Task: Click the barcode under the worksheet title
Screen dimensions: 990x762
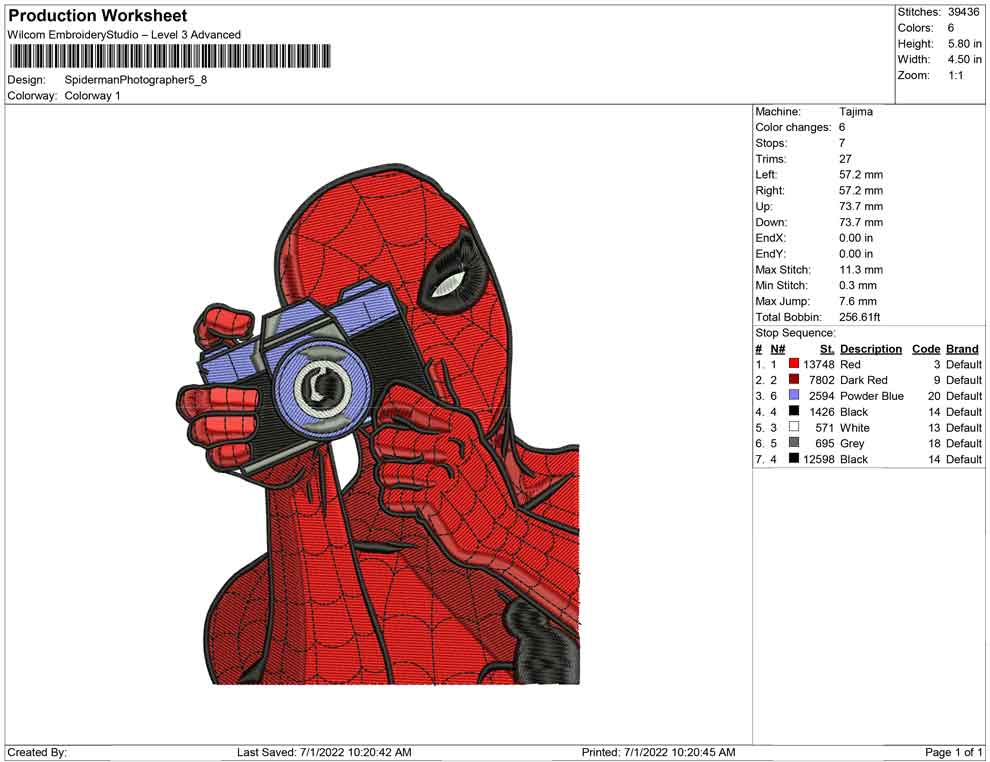Action: 169,56
